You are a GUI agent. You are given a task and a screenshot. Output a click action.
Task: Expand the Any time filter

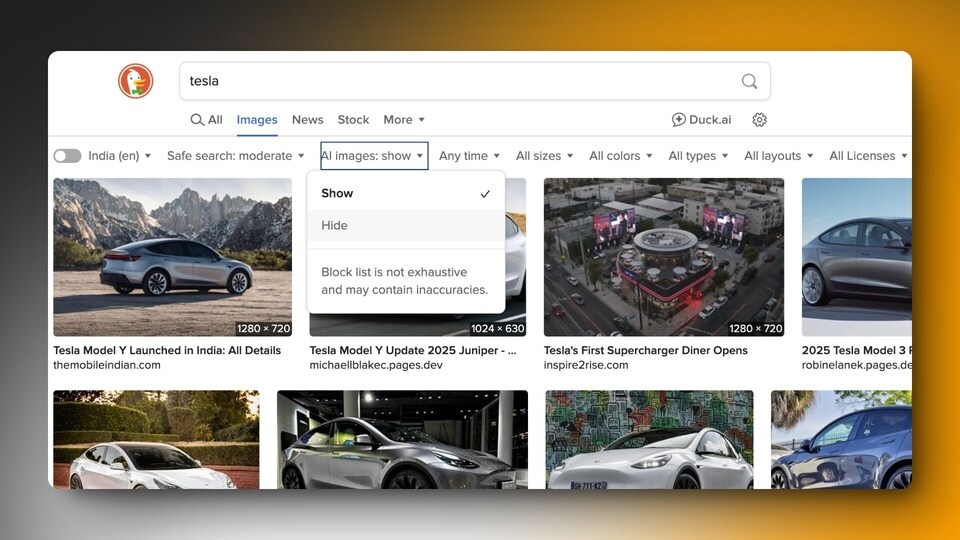pyautogui.click(x=470, y=156)
